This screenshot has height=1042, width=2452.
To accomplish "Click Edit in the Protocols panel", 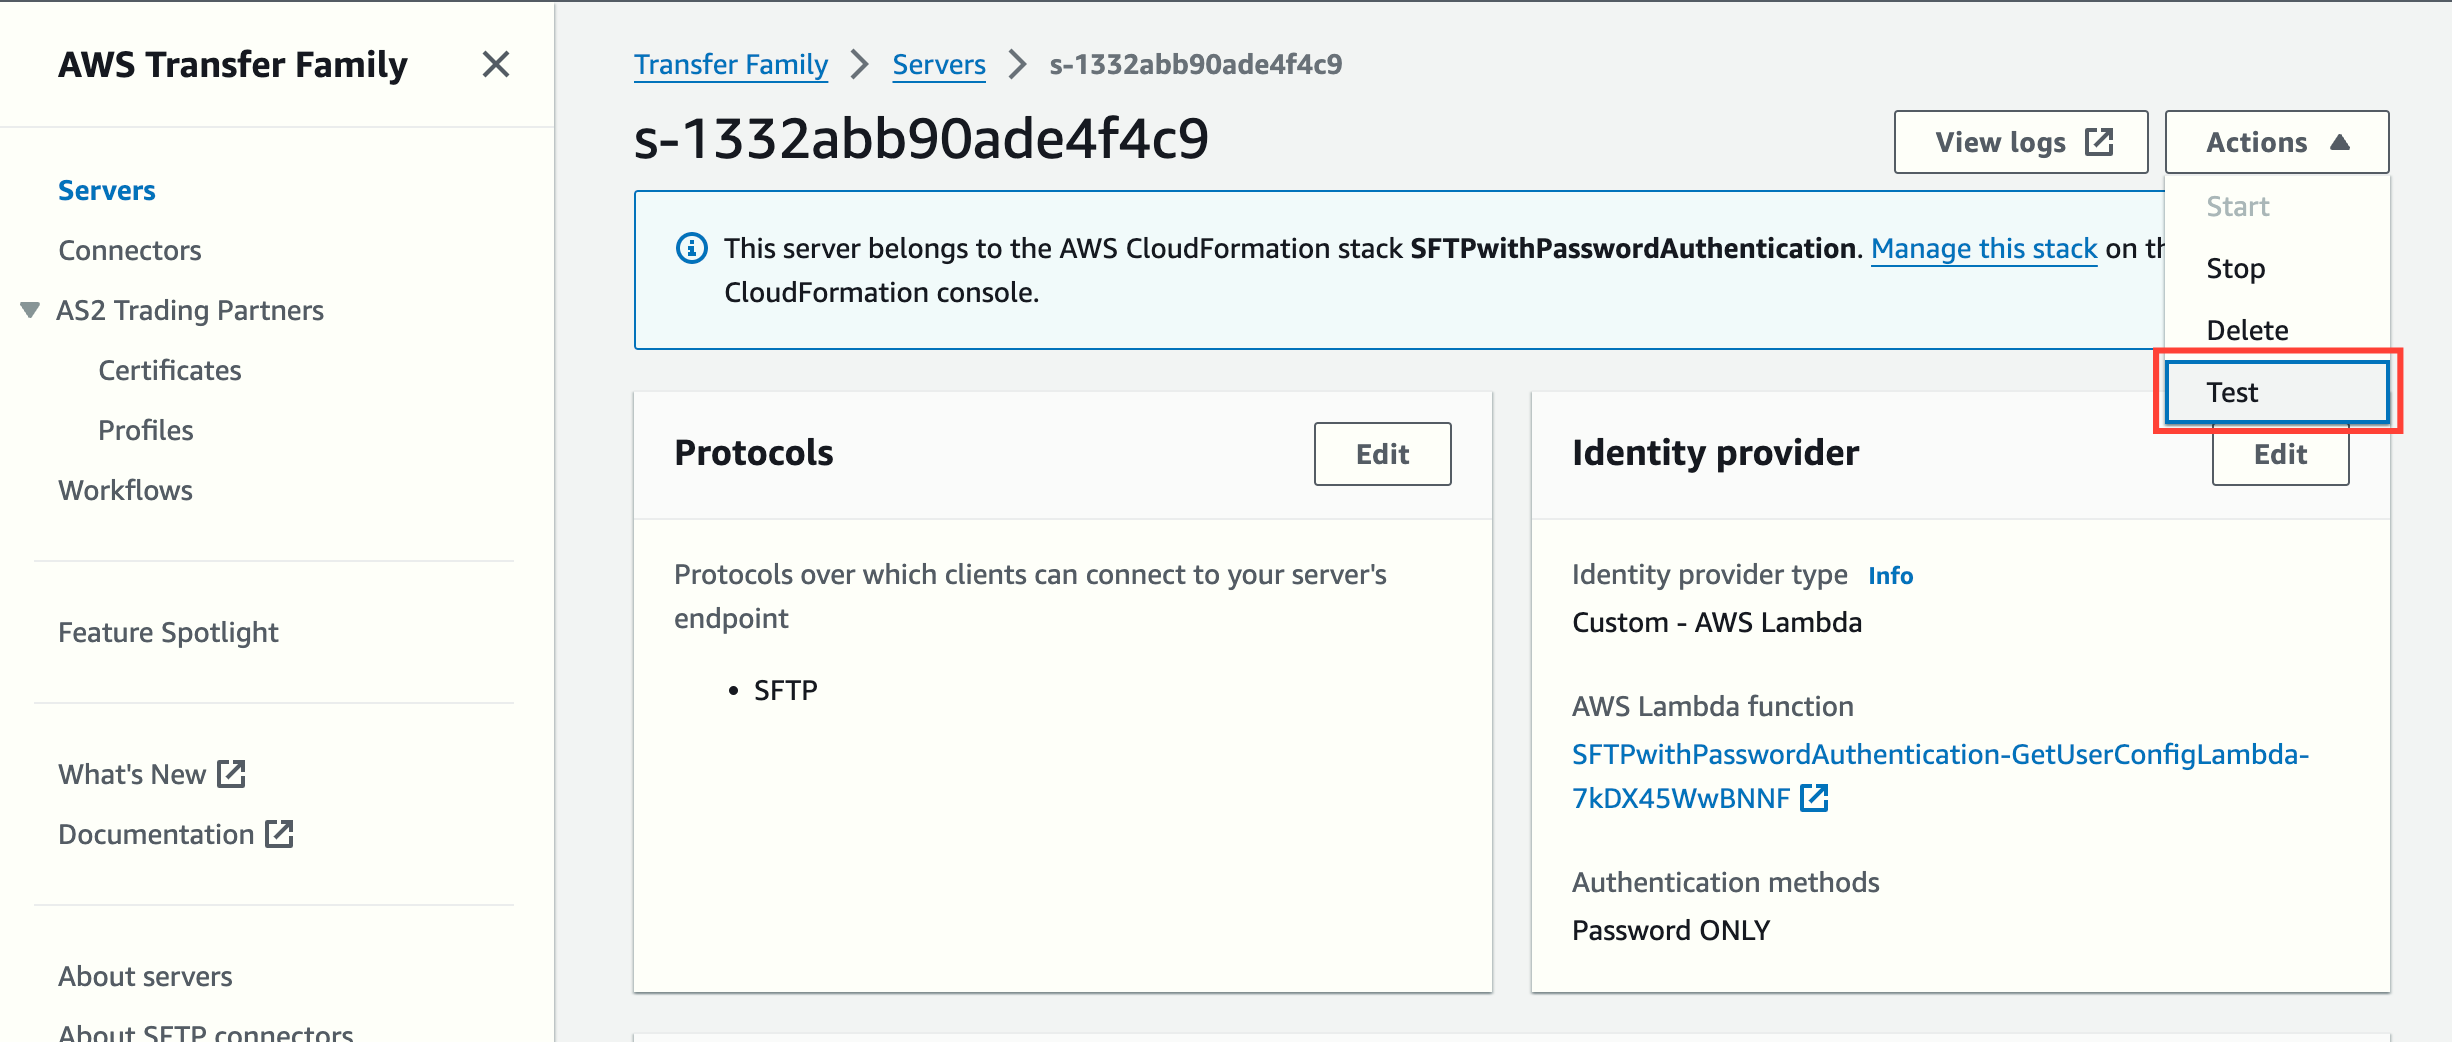I will pos(1381,453).
